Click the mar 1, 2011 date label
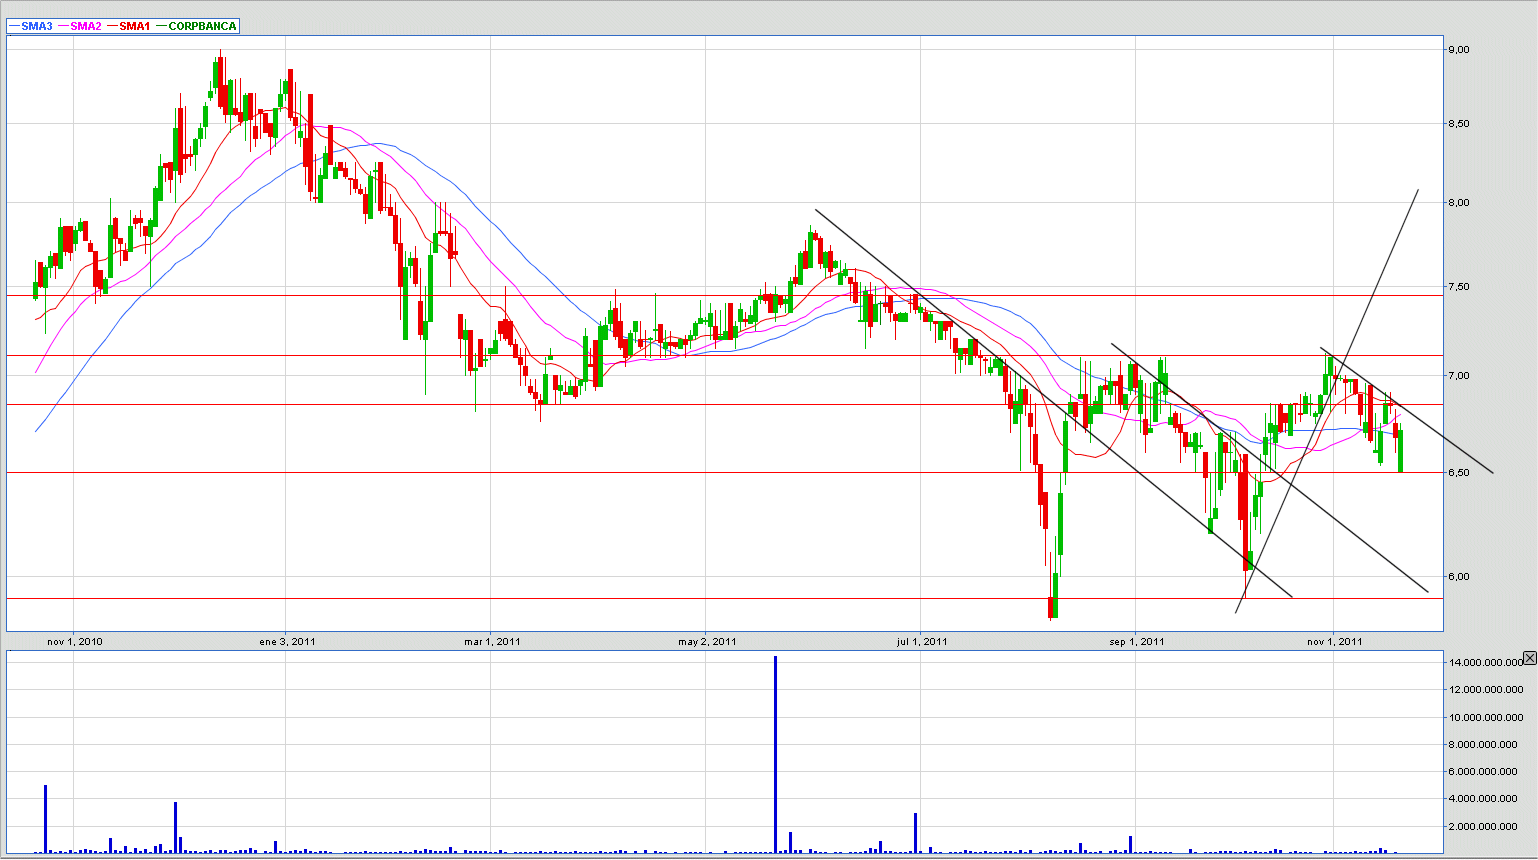Image resolution: width=1538 pixels, height=860 pixels. (x=492, y=642)
